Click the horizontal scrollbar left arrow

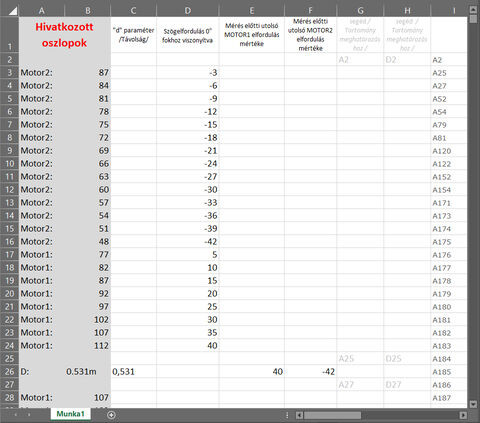299,415
